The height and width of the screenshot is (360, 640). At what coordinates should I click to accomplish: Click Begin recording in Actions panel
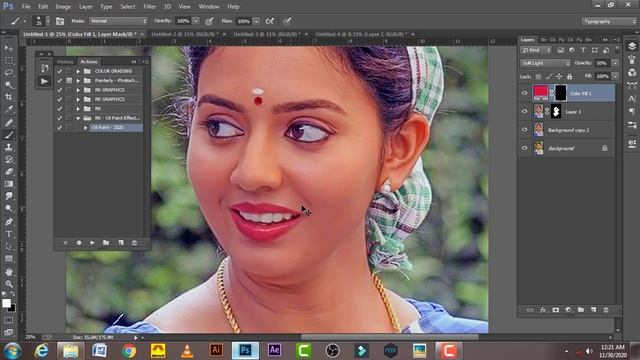click(79, 242)
